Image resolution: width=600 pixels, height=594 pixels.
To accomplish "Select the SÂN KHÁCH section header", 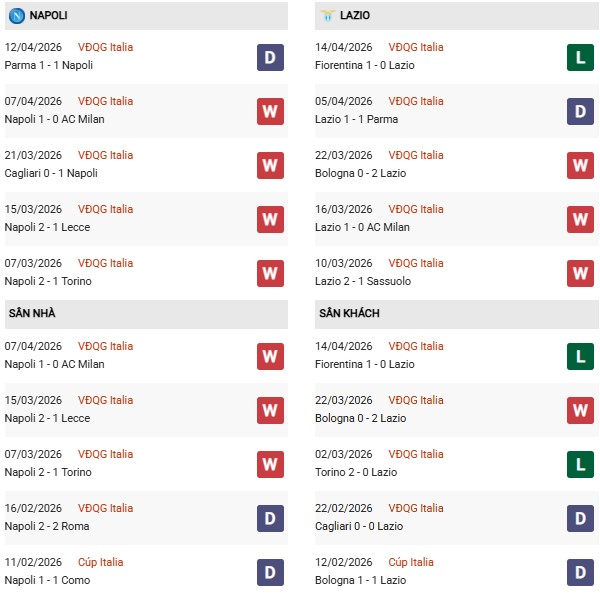I will coord(349,313).
